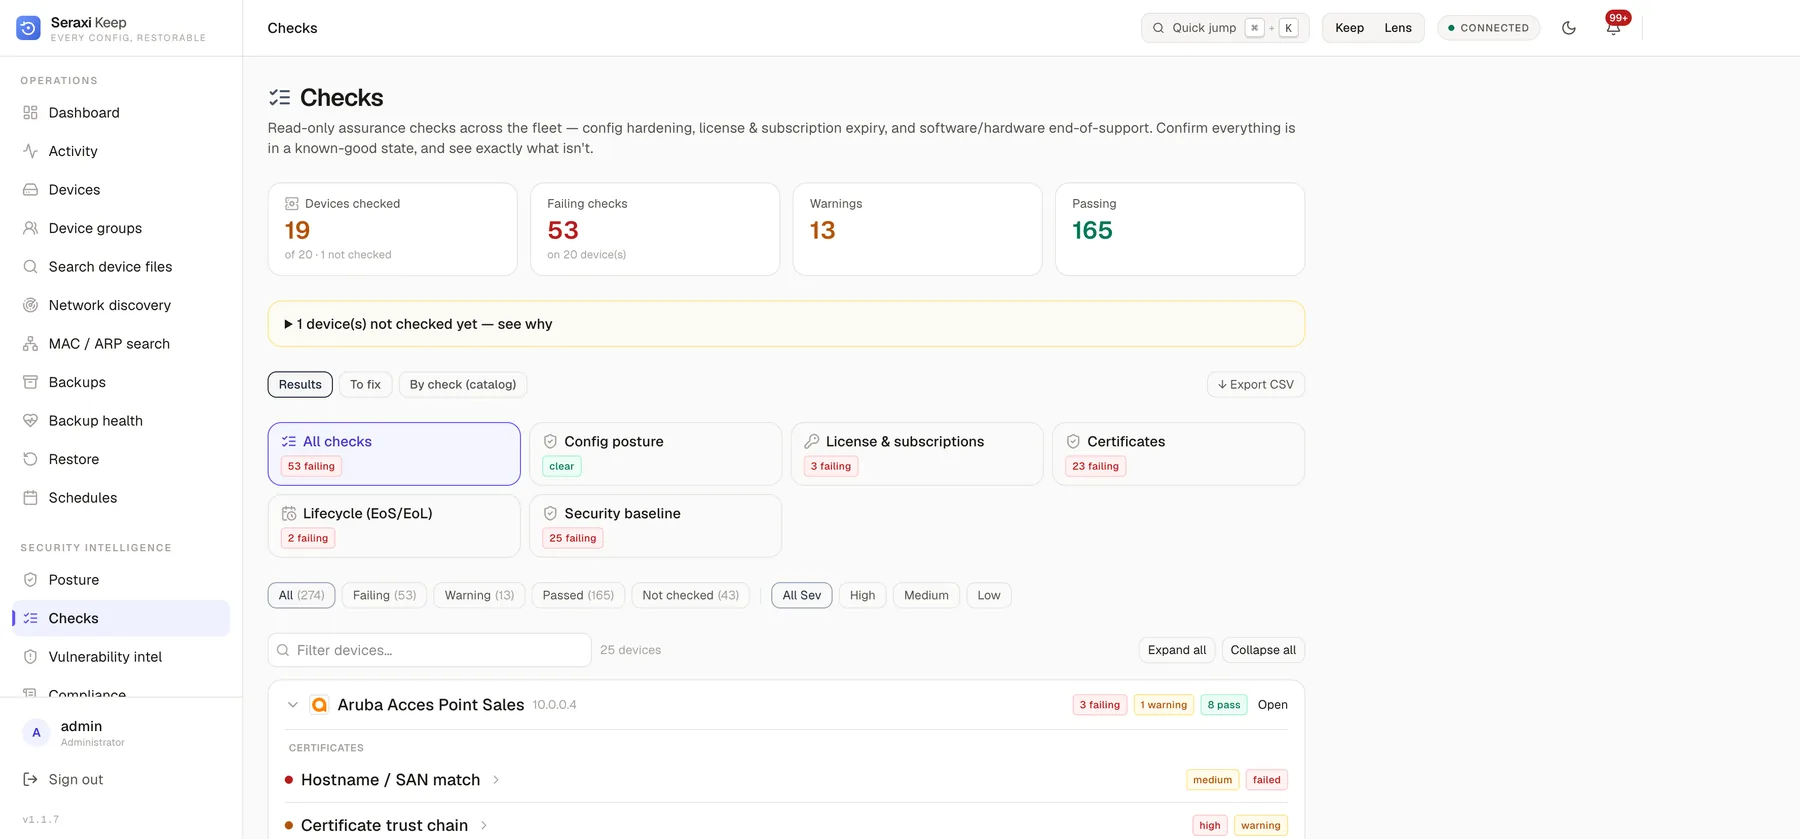1800x839 pixels.
Task: Filter status by Not checked (43)
Action: (690, 595)
